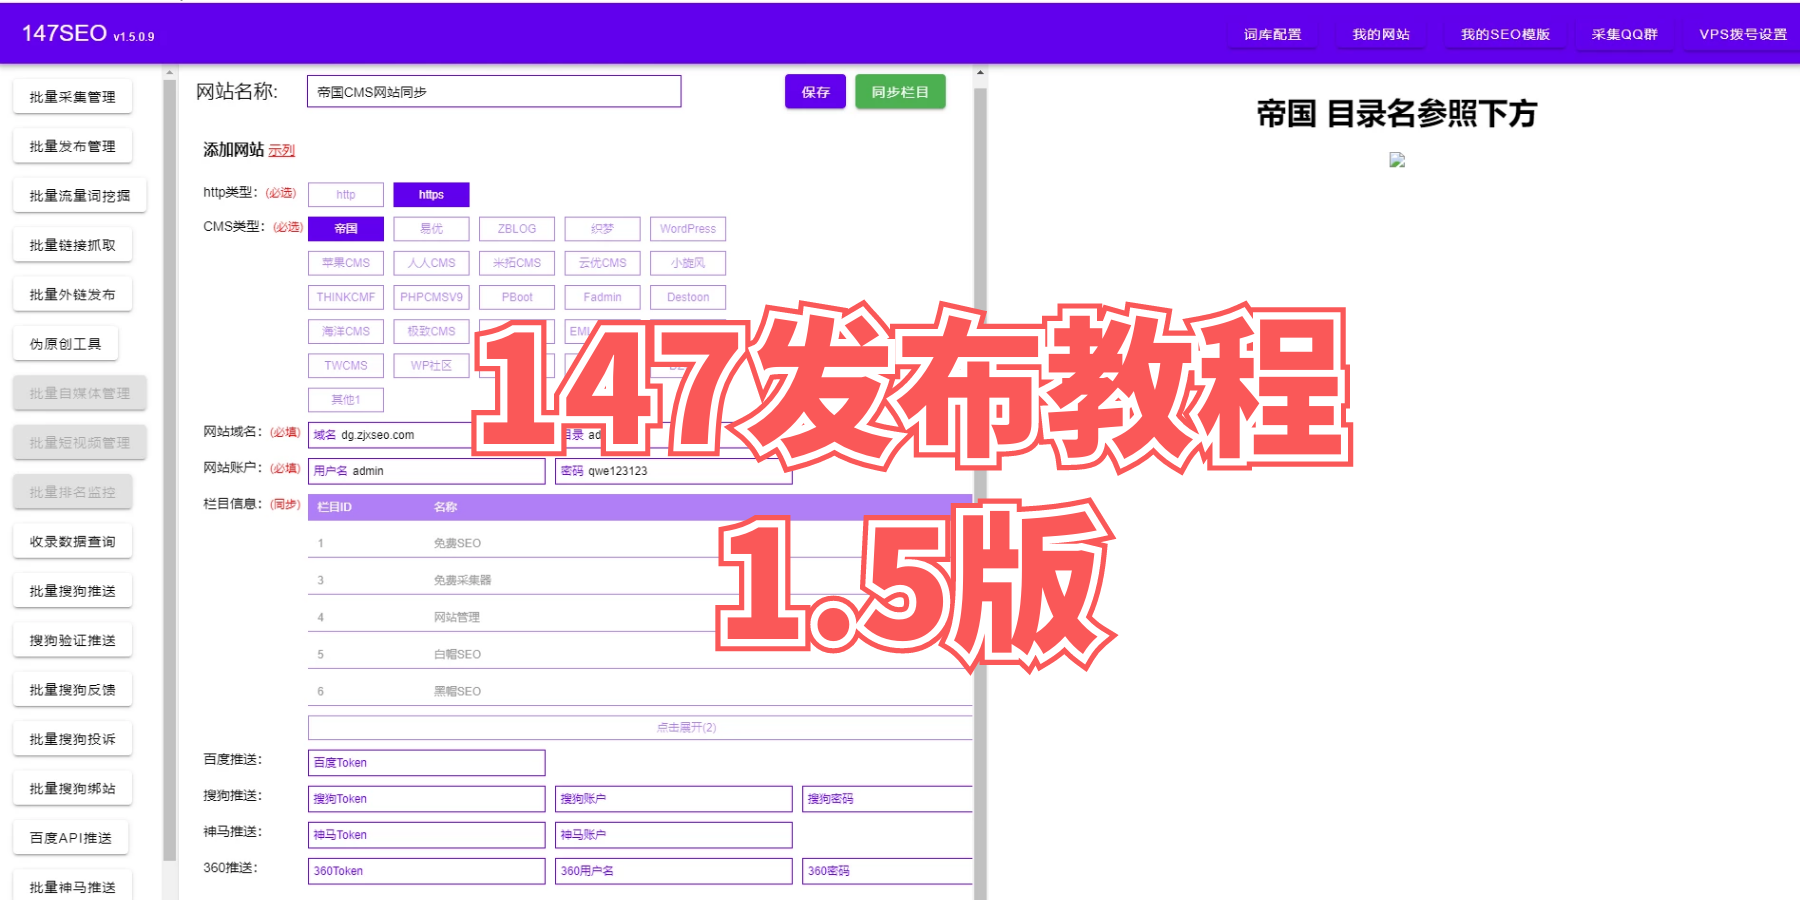Click the 搜狗密码 input field

[x=887, y=799]
